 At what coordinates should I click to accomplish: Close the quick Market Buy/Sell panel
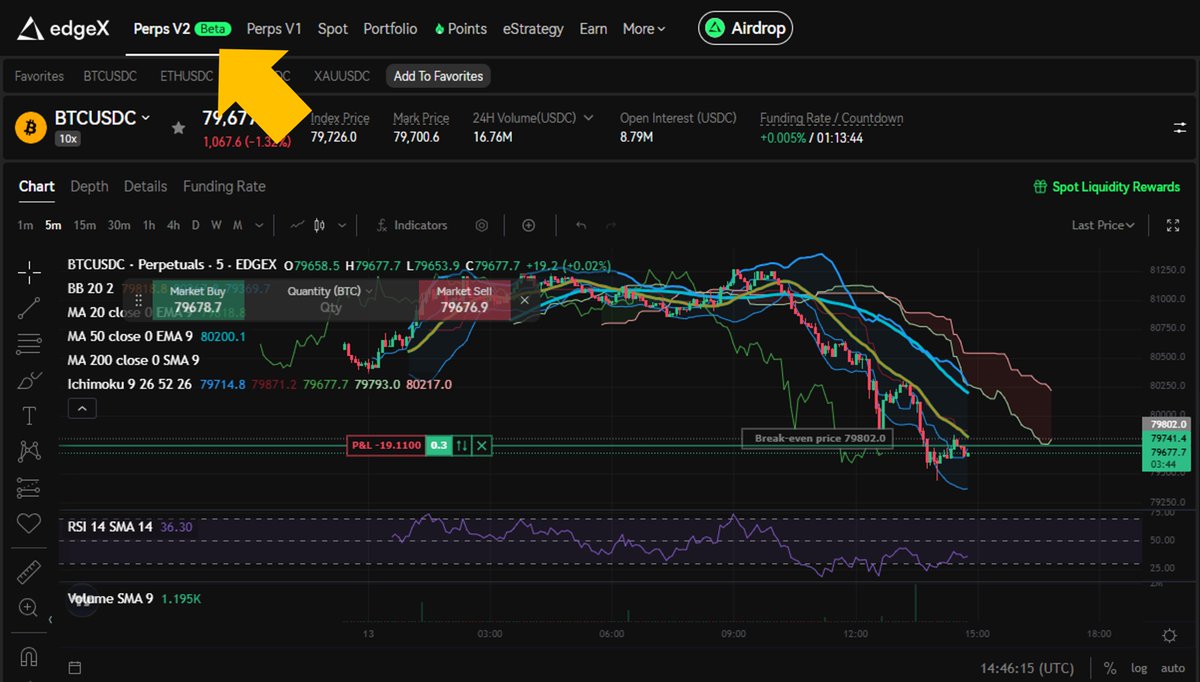coord(524,298)
